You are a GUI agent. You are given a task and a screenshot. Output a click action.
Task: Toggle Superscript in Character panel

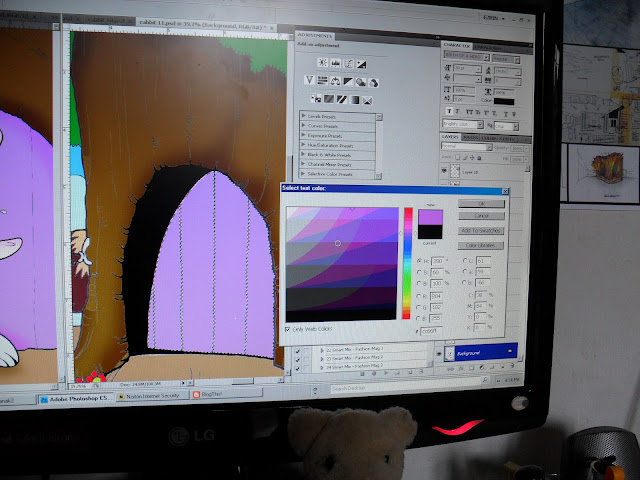coord(487,113)
